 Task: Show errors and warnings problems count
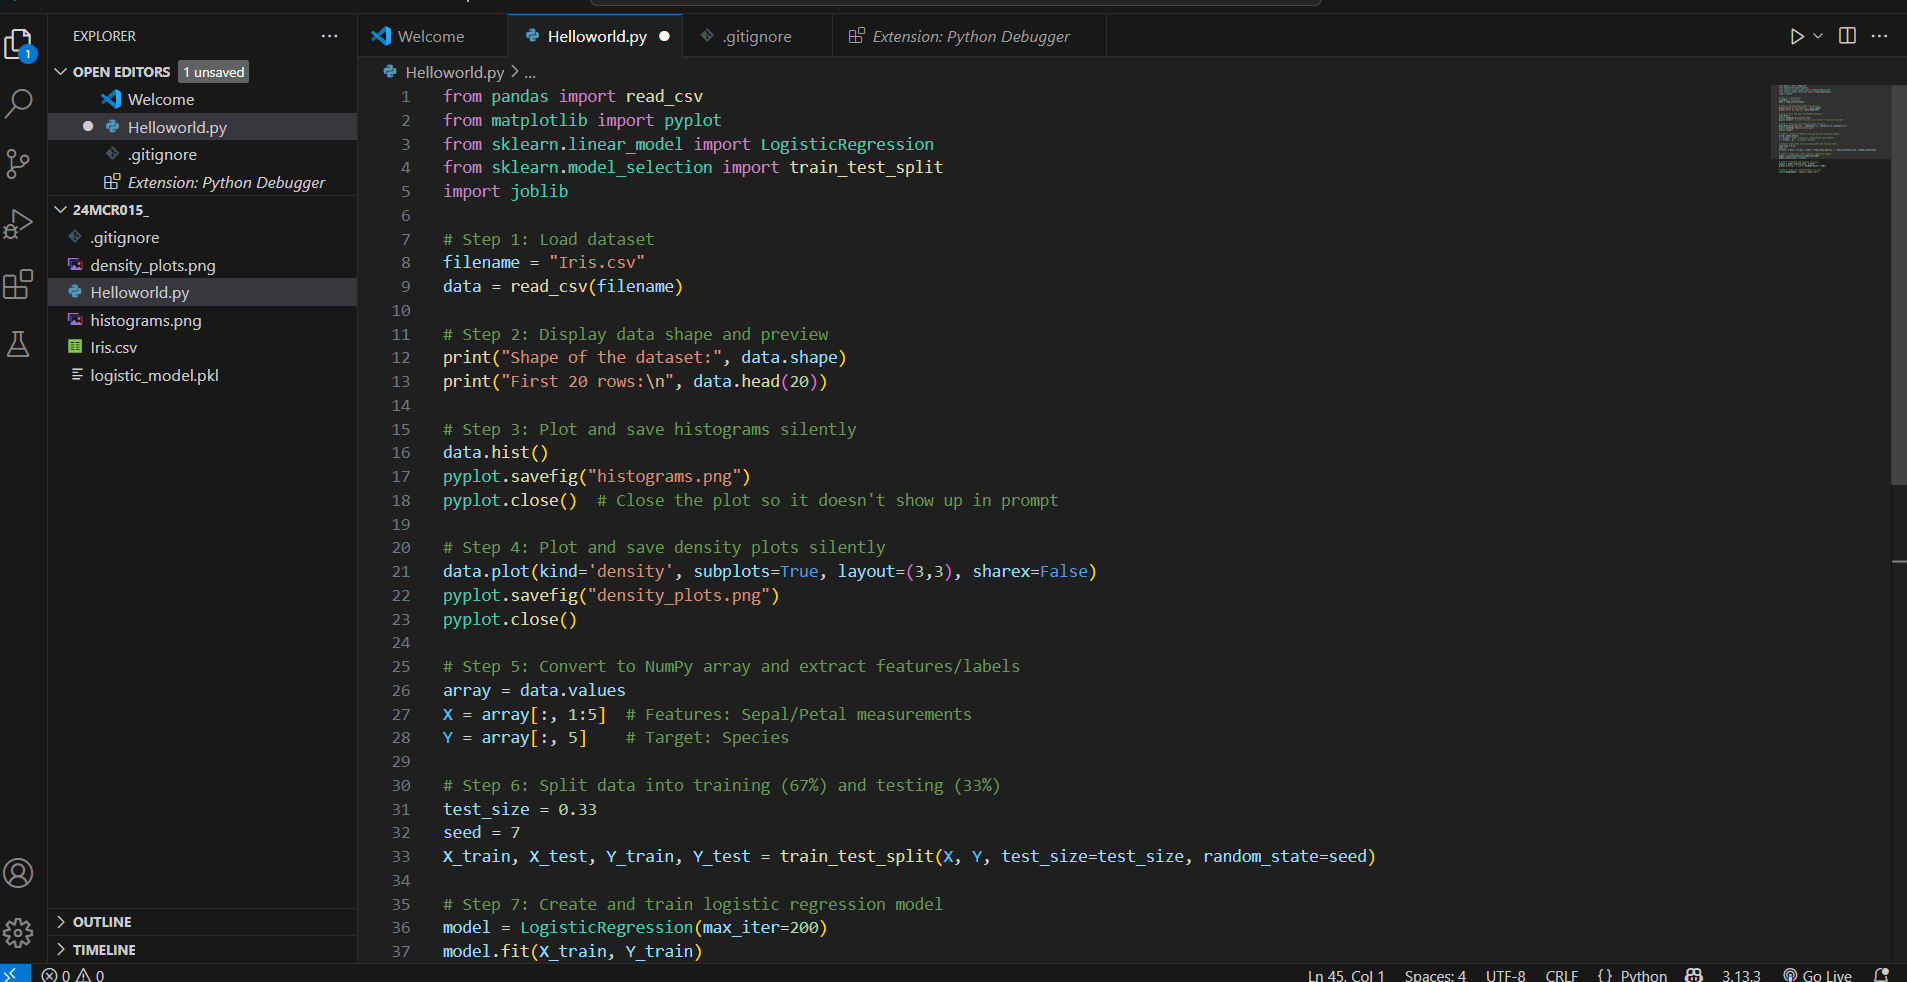click(x=73, y=975)
